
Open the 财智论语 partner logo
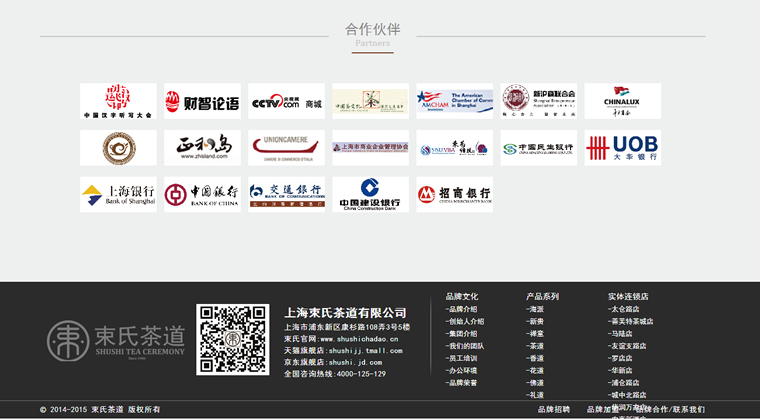pyautogui.click(x=202, y=101)
